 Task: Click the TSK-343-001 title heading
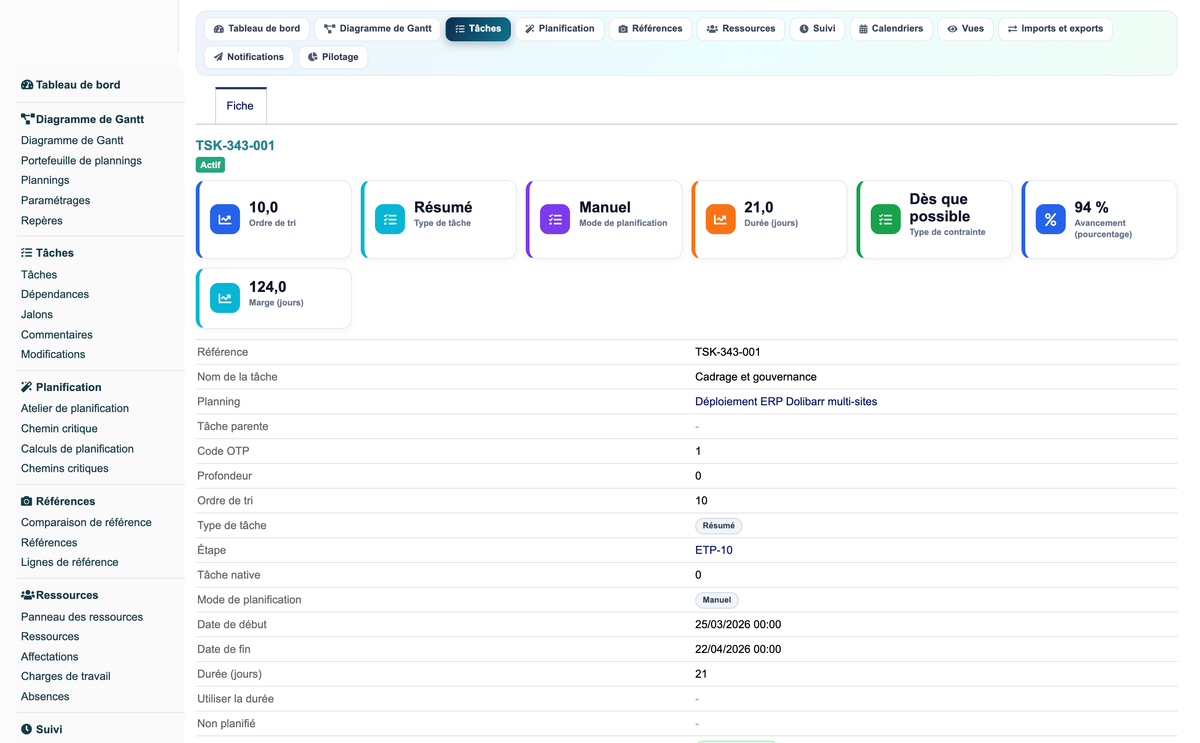point(235,146)
